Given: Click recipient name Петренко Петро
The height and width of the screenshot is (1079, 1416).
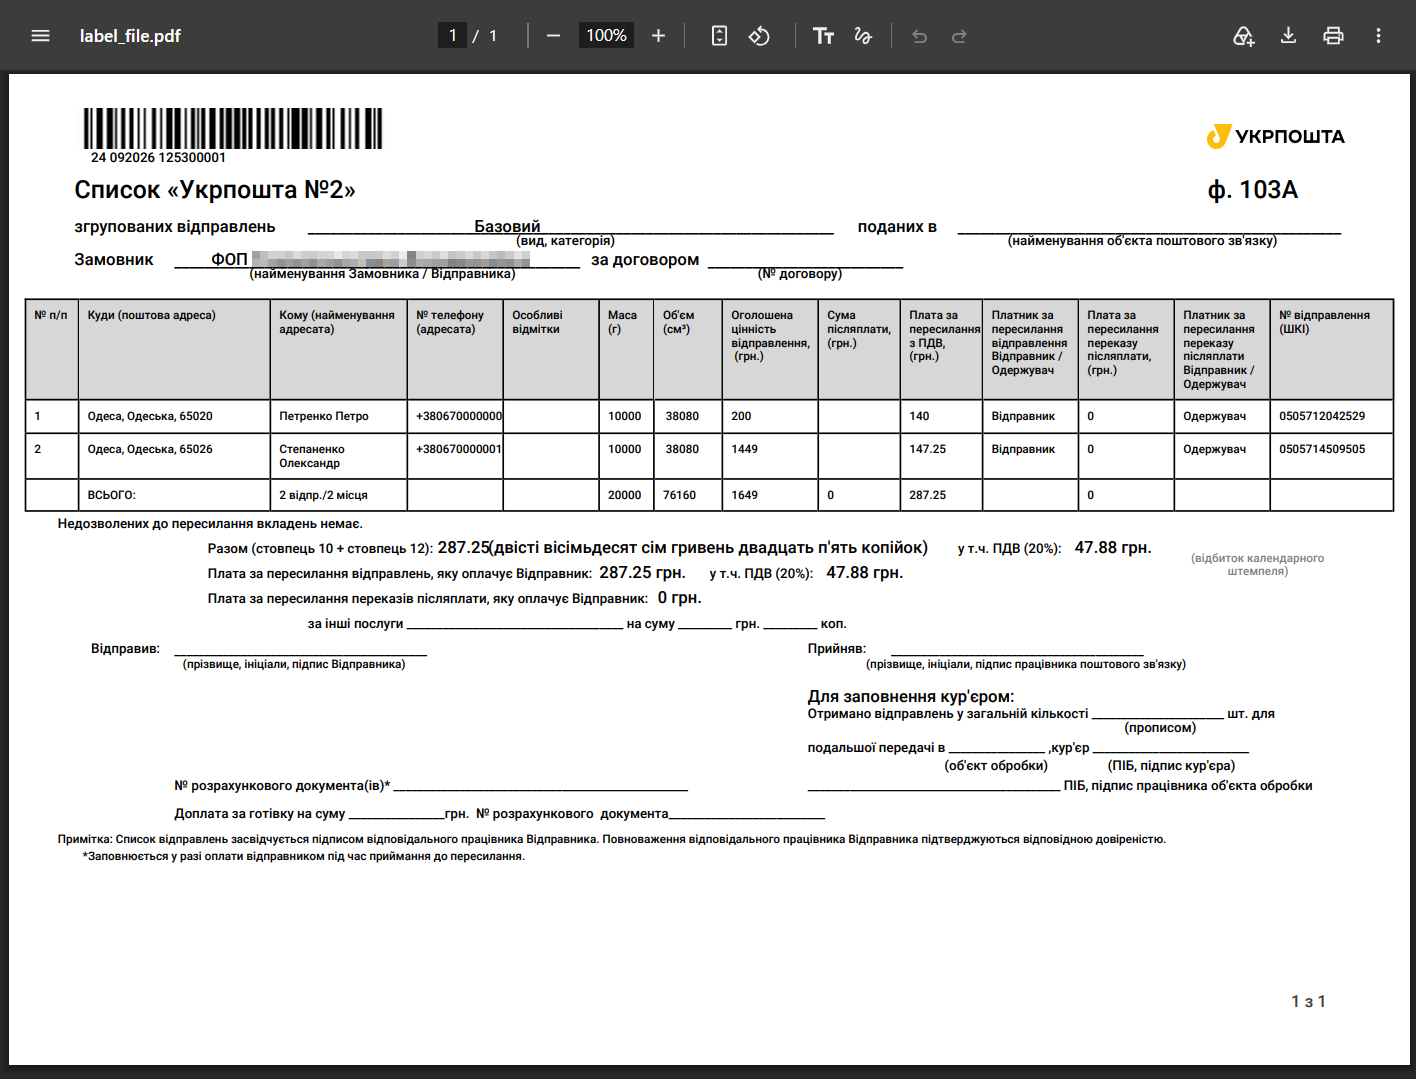Looking at the screenshot, I should pyautogui.click(x=324, y=416).
